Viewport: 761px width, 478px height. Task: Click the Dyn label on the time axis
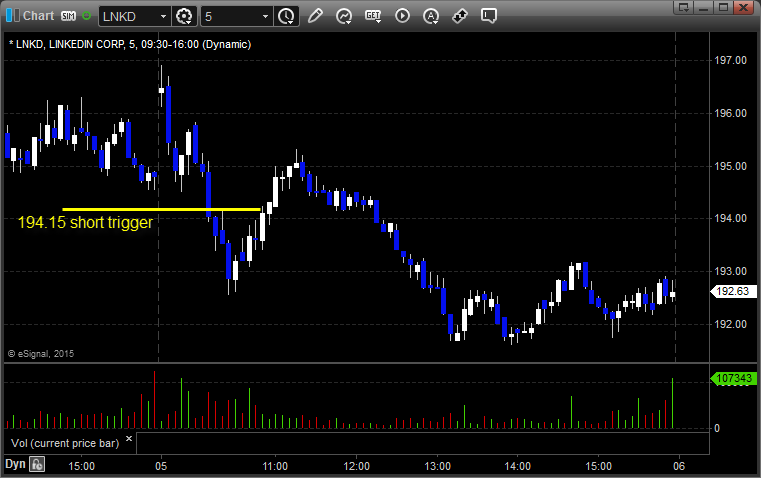click(x=15, y=464)
